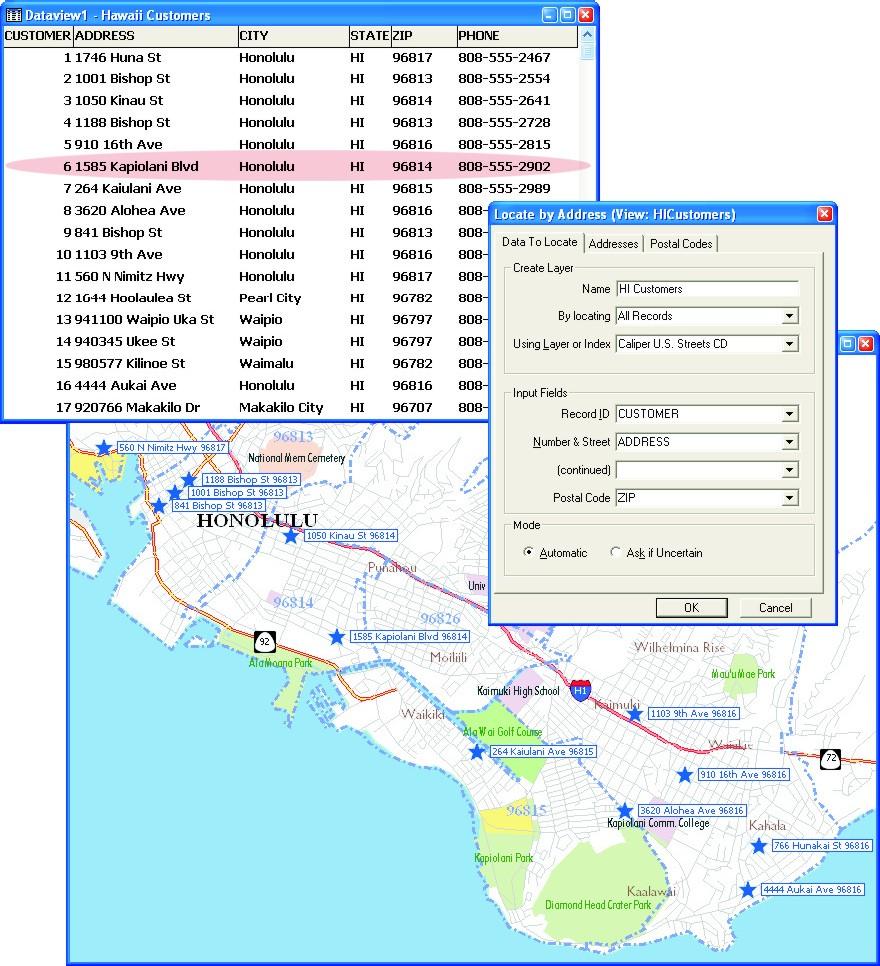Close the Locate by Address dialog

point(824,214)
